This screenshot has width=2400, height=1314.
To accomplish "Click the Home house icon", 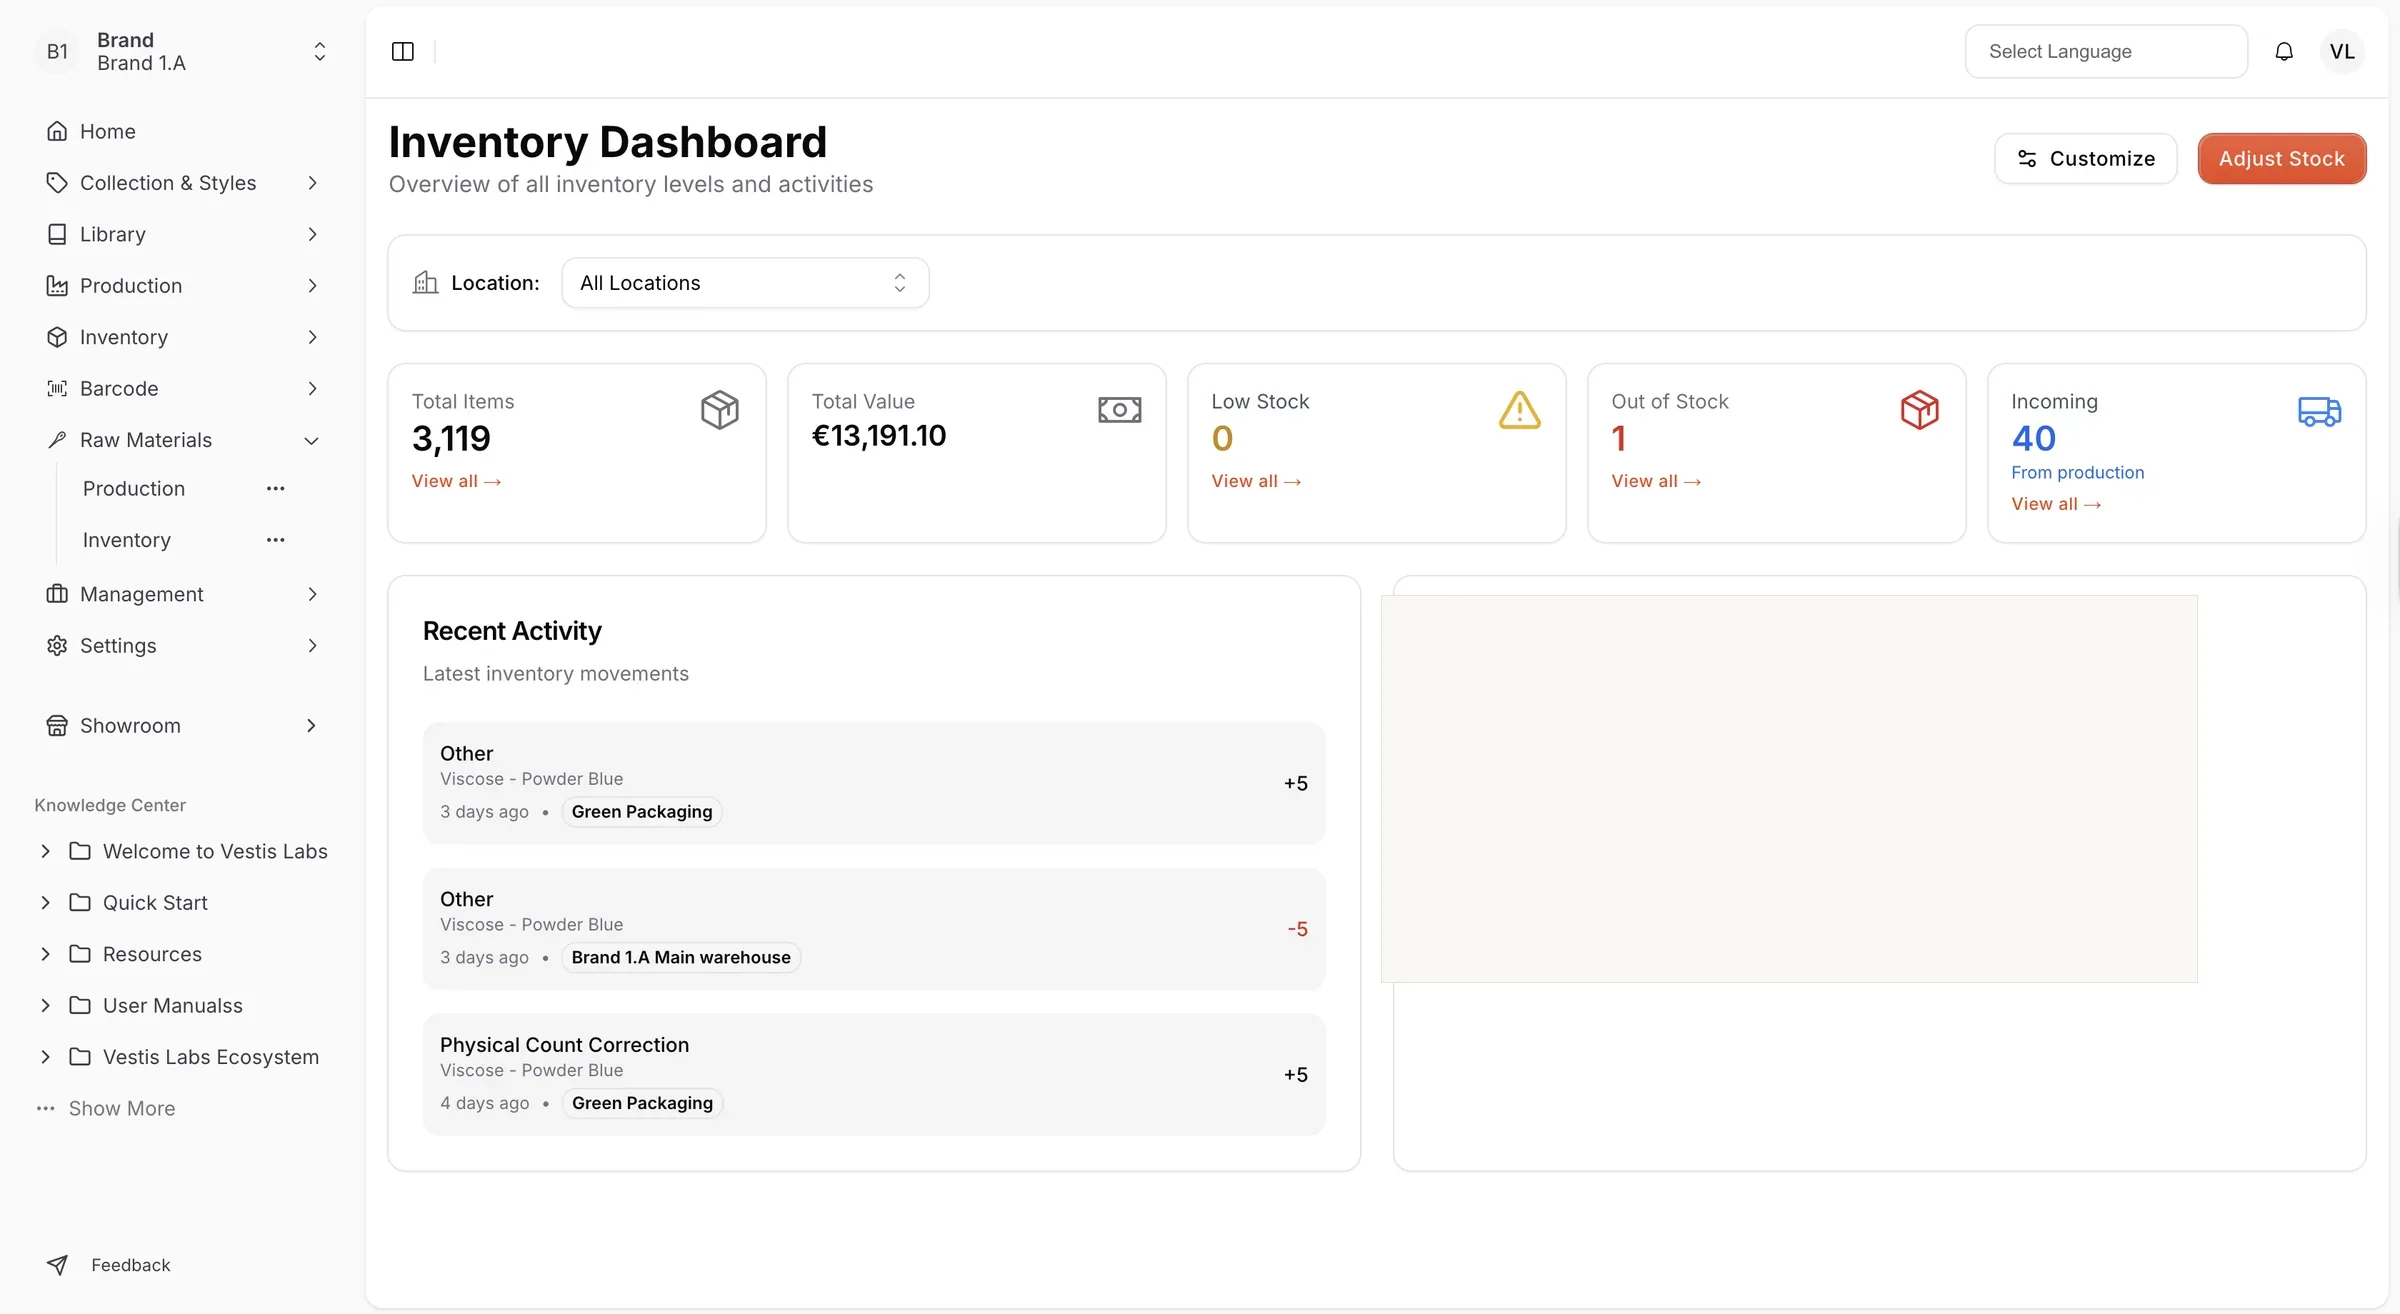I will [x=57, y=131].
